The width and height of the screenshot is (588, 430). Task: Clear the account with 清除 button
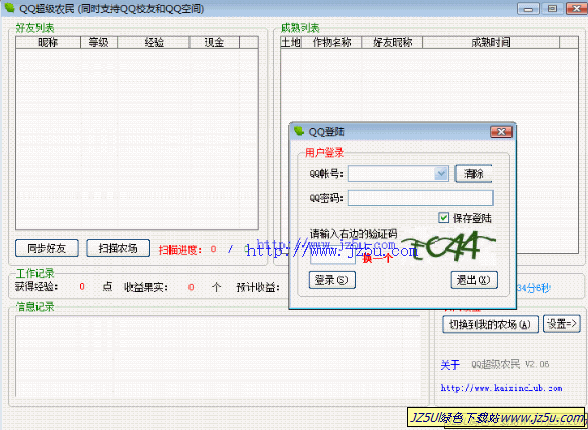click(x=474, y=174)
